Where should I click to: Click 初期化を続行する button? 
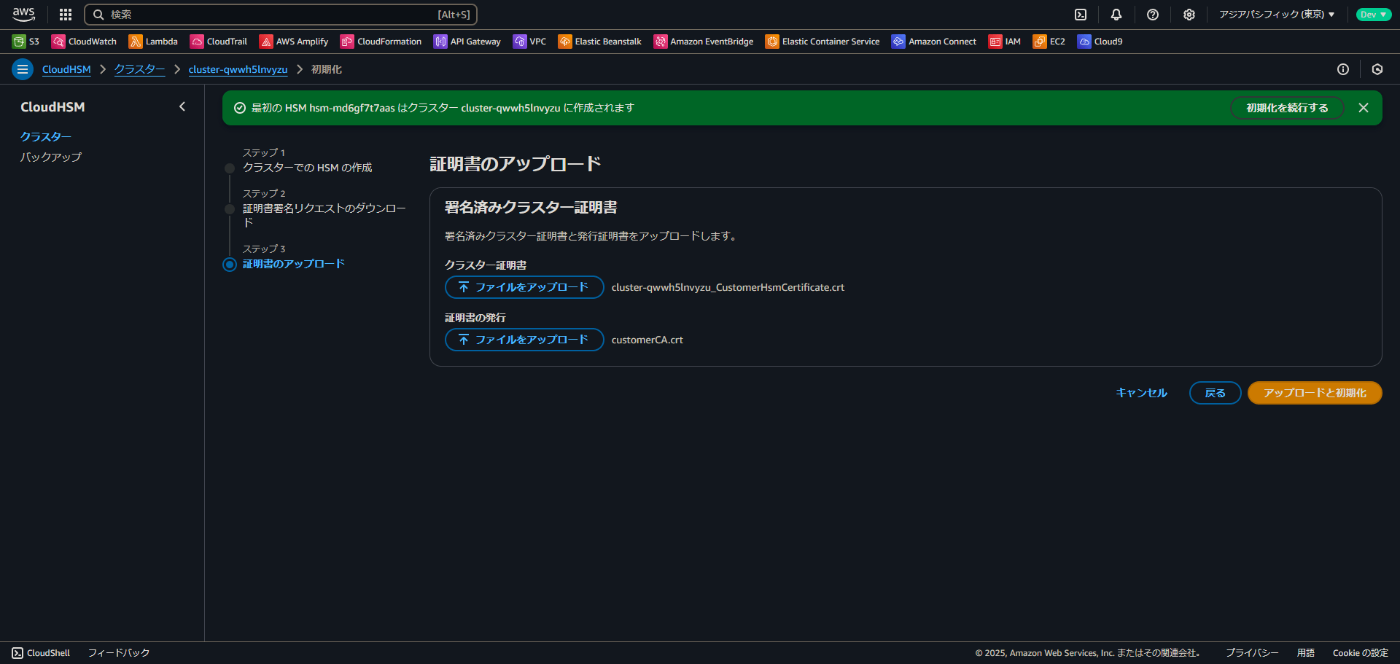coord(1287,108)
